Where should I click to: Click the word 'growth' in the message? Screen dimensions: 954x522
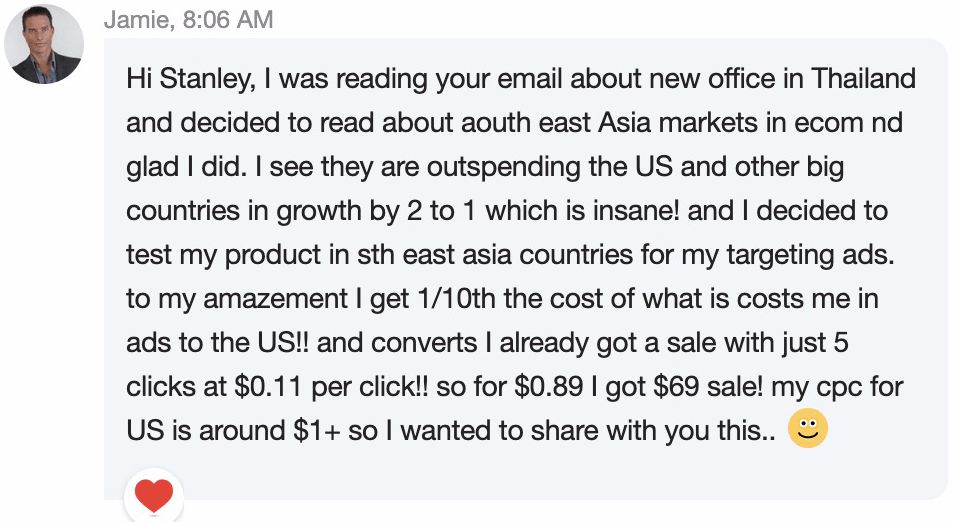(x=319, y=212)
